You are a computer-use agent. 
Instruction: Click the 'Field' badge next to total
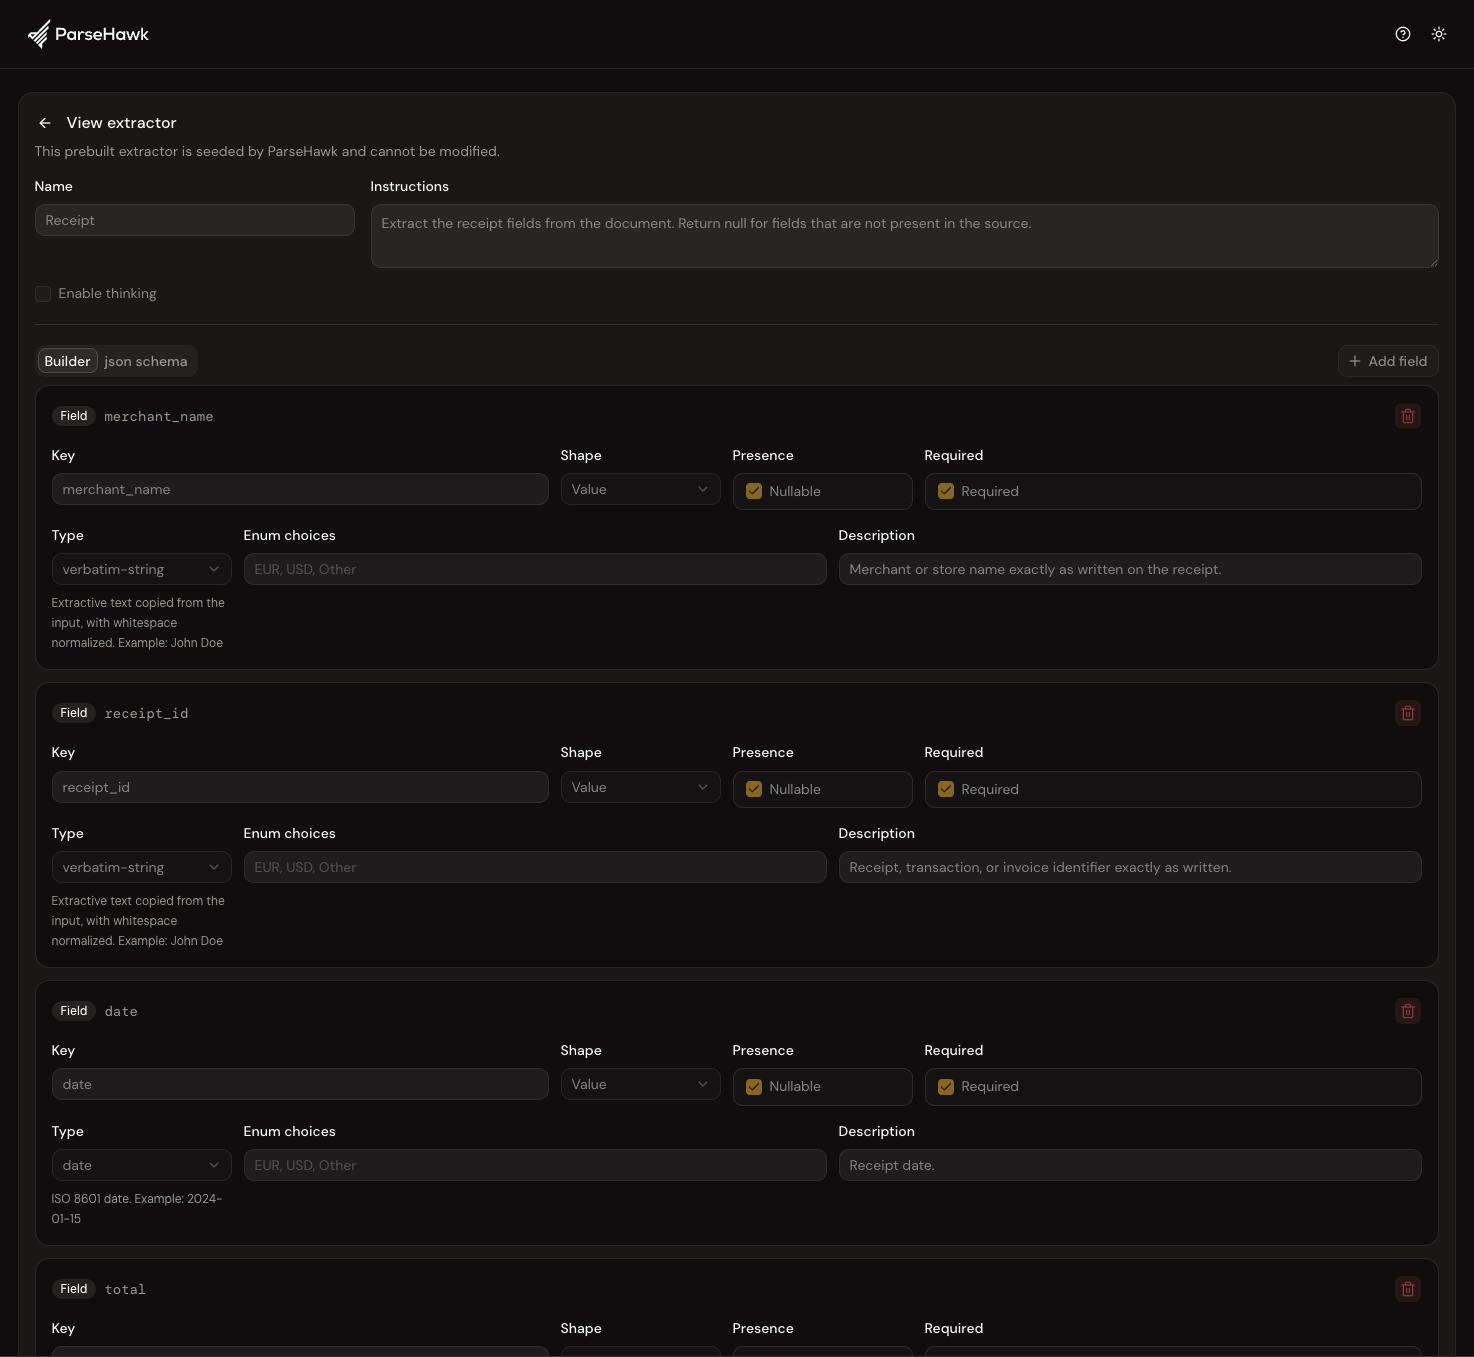pyautogui.click(x=74, y=1289)
